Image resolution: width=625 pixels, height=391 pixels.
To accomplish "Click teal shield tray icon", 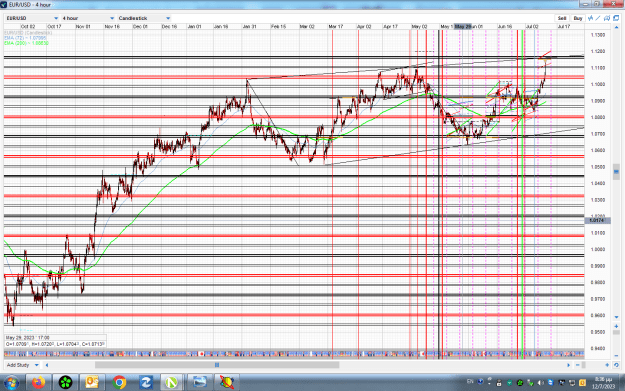I will click(509, 383).
